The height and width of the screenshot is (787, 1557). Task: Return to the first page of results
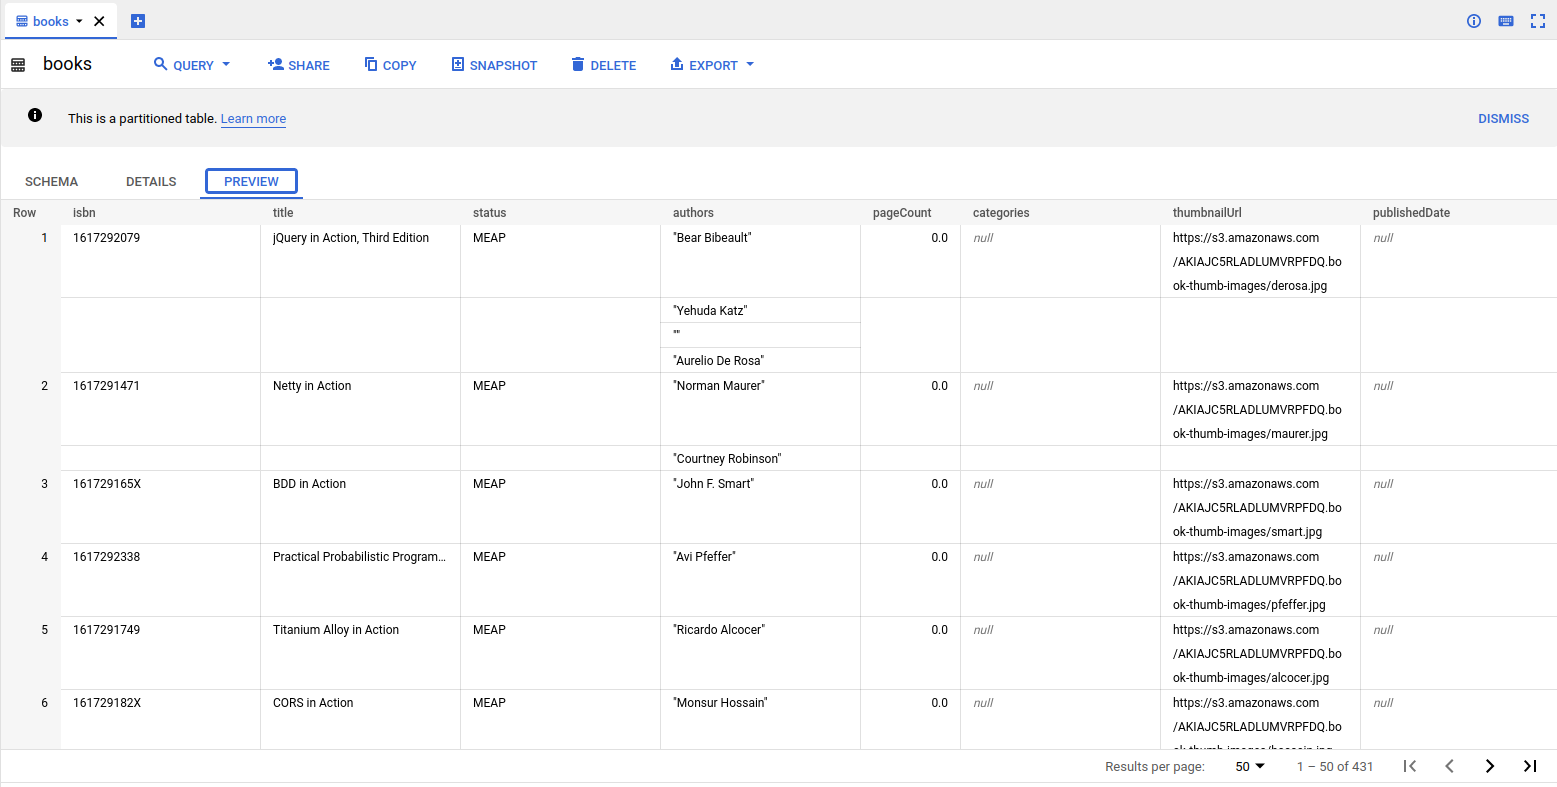click(x=1410, y=766)
